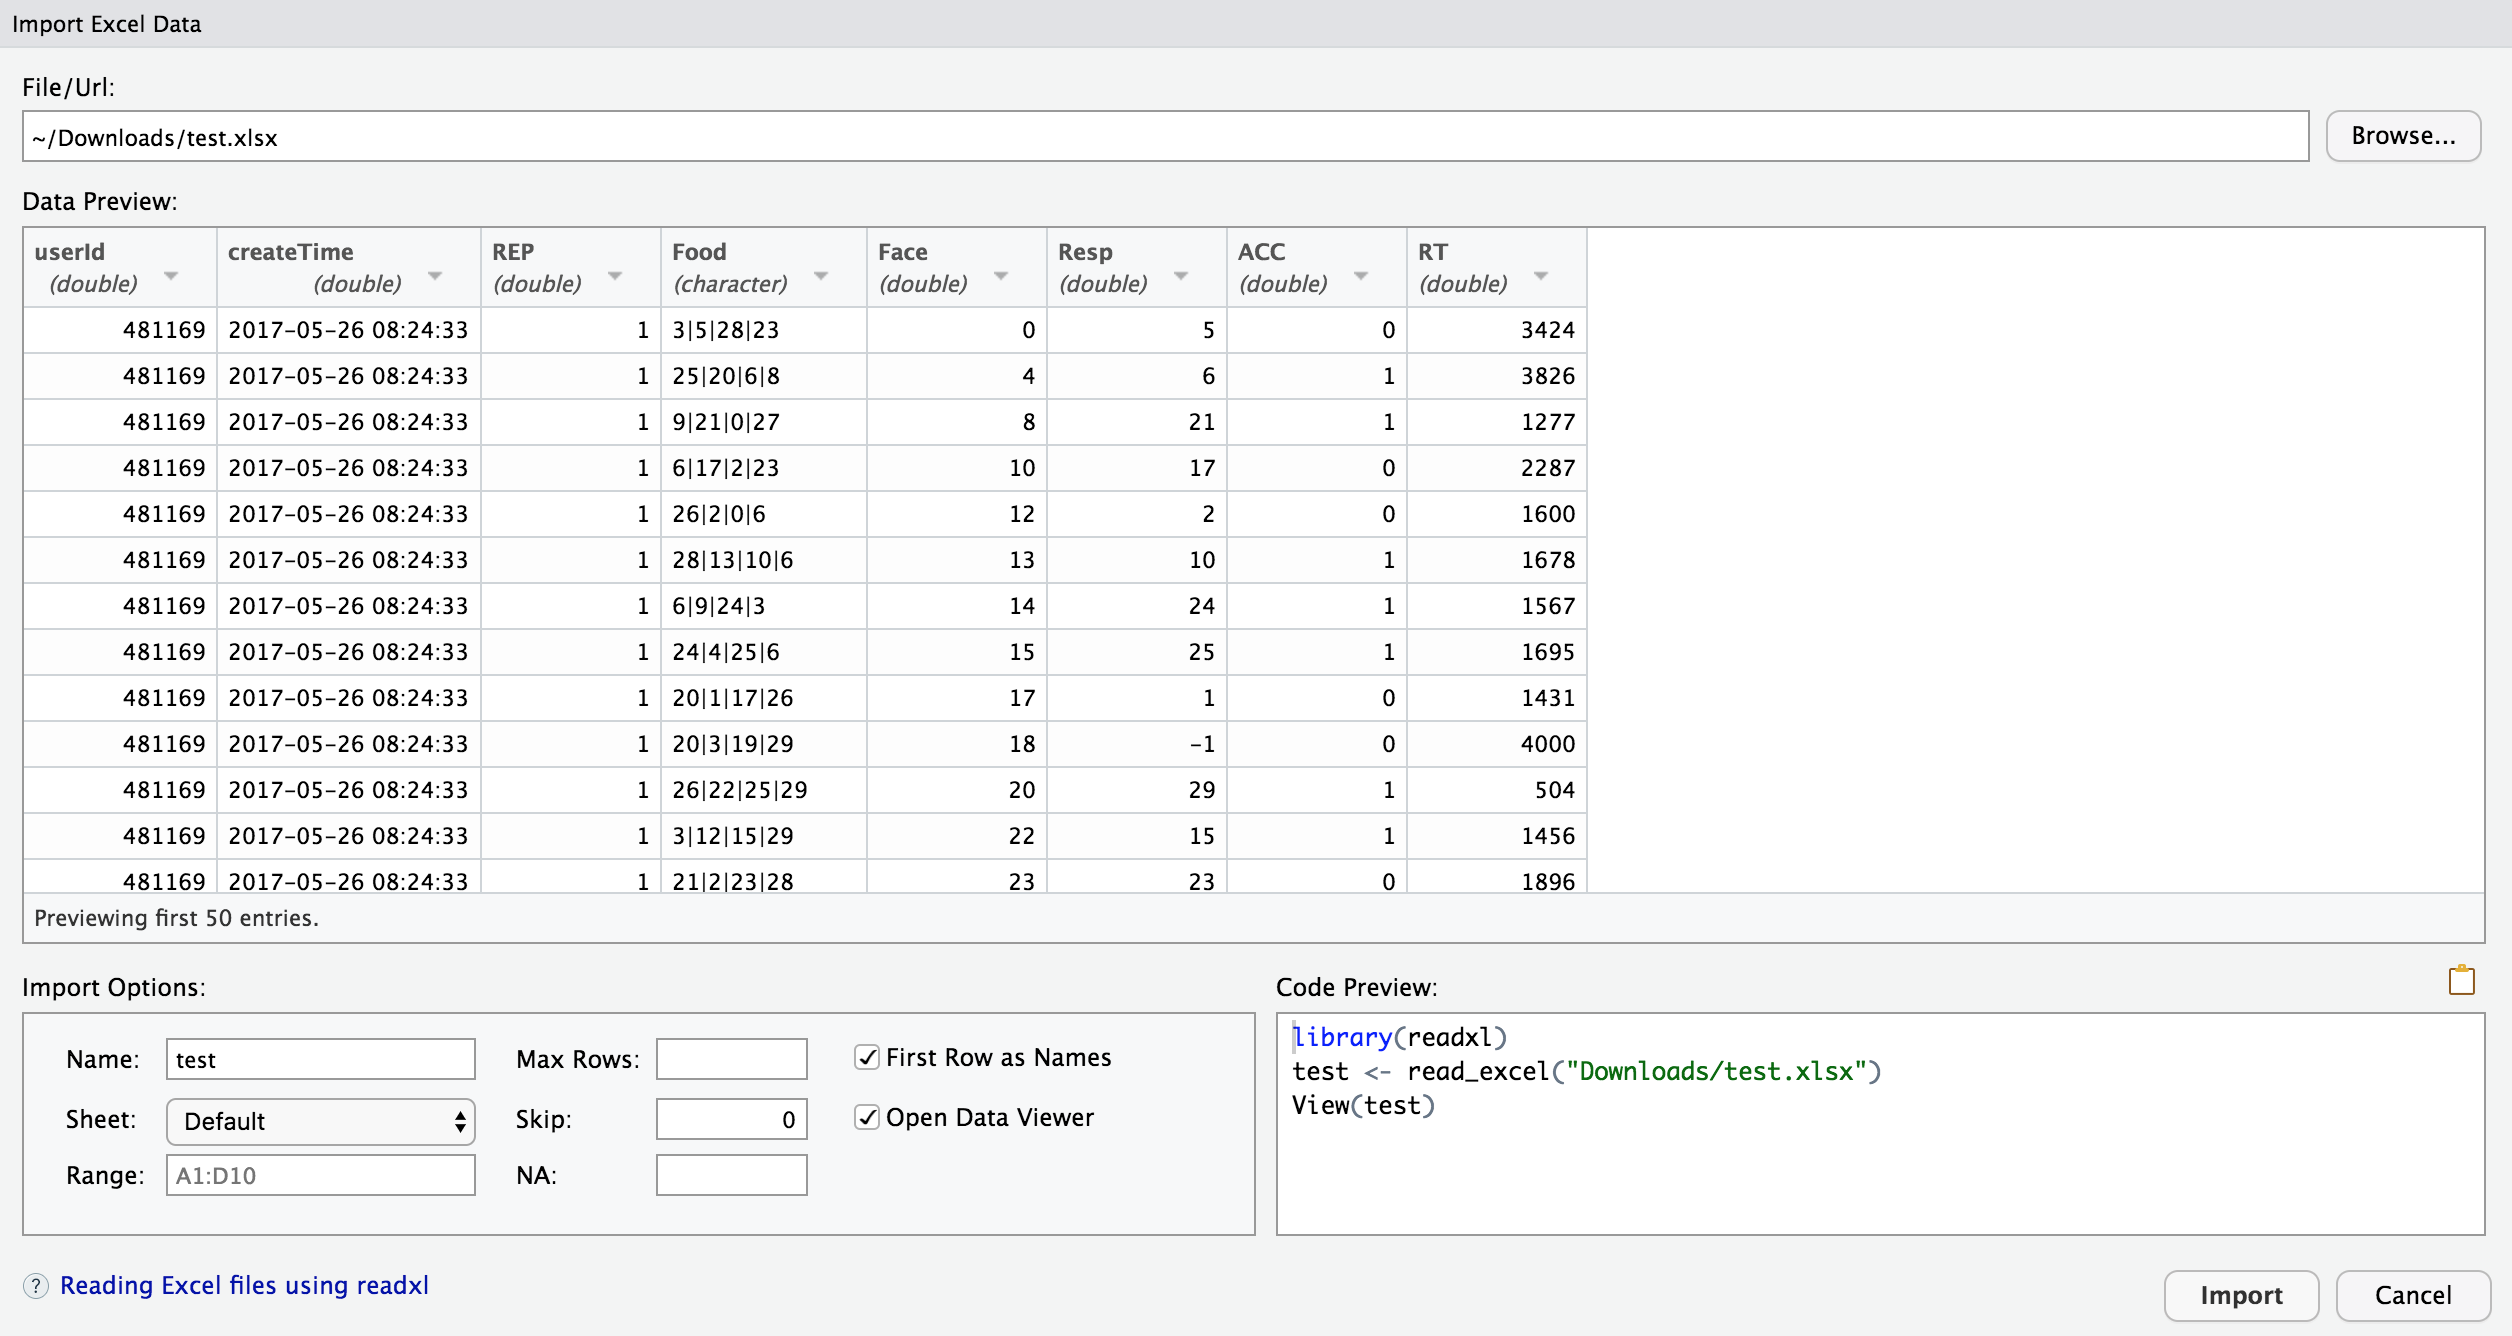Click the Import button
Image resolution: width=2512 pixels, height=1336 pixels.
pyautogui.click(x=2241, y=1295)
